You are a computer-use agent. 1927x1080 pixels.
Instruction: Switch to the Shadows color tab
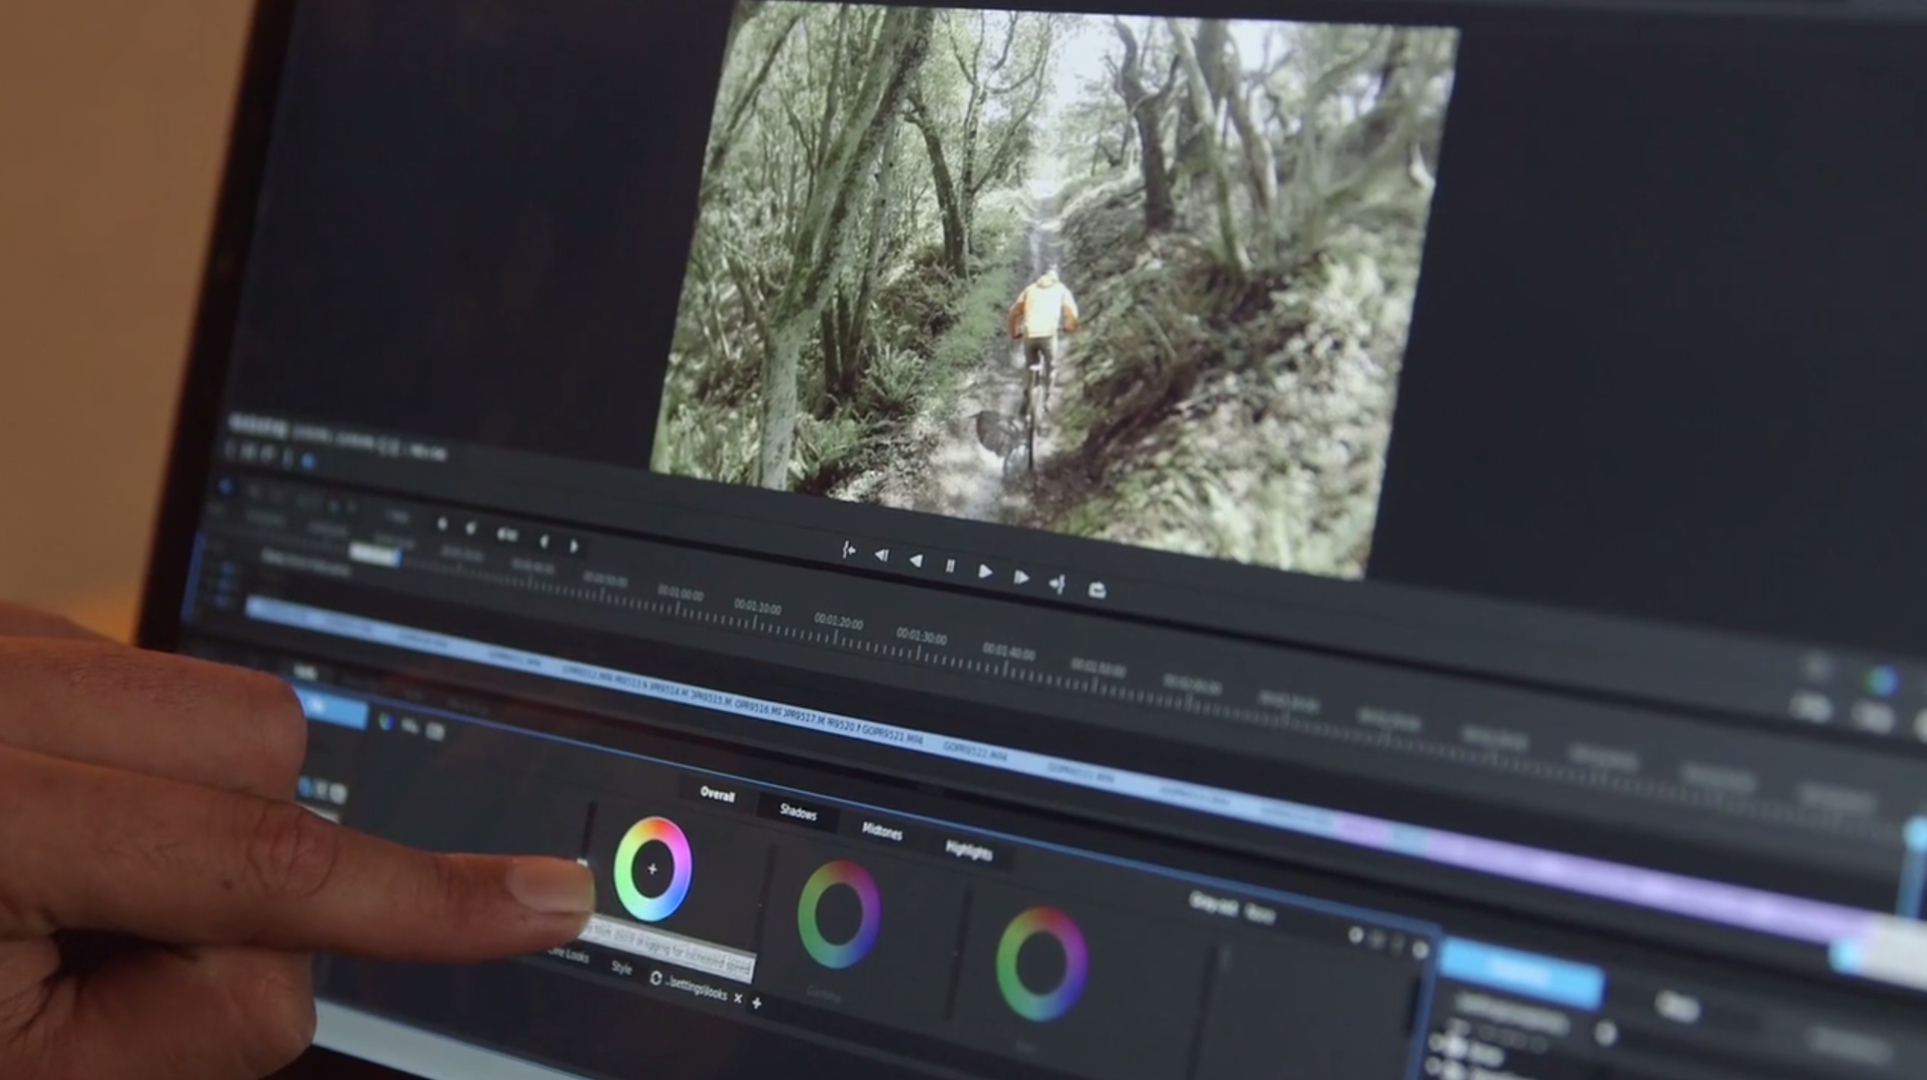[x=798, y=812]
